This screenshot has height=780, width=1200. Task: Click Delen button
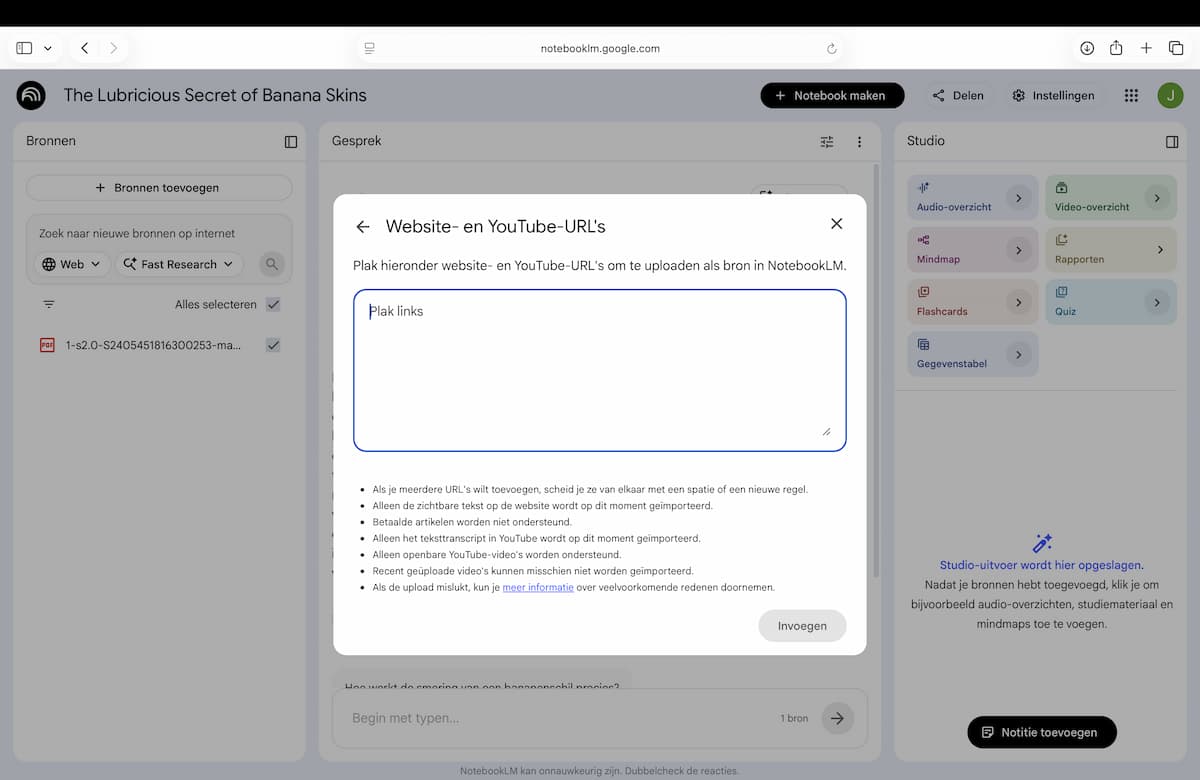pyautogui.click(x=958, y=96)
